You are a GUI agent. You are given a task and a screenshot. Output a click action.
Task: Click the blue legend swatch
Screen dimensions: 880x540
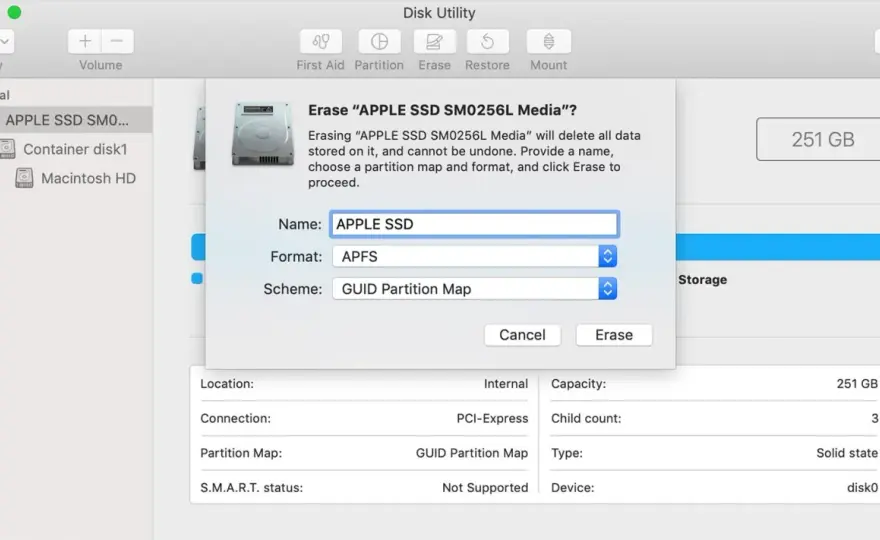pyautogui.click(x=197, y=278)
